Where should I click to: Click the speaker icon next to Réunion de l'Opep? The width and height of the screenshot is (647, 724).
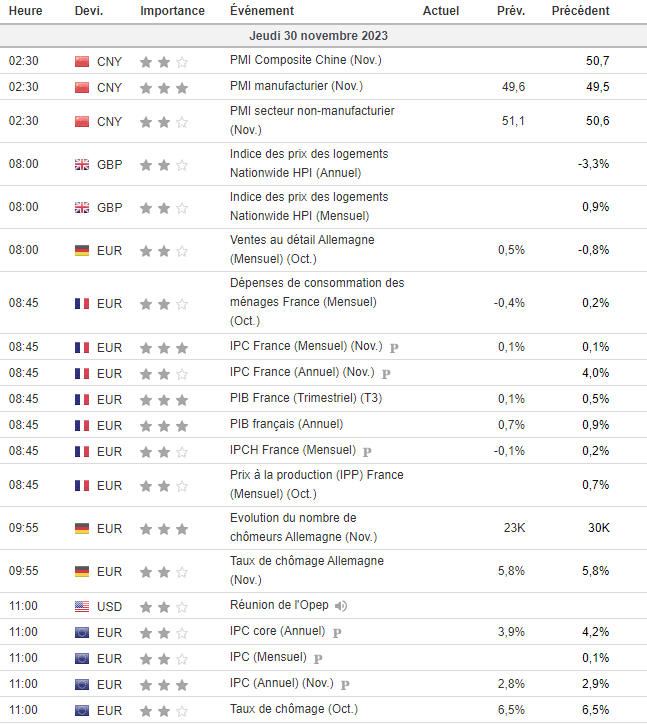pyautogui.click(x=341, y=606)
